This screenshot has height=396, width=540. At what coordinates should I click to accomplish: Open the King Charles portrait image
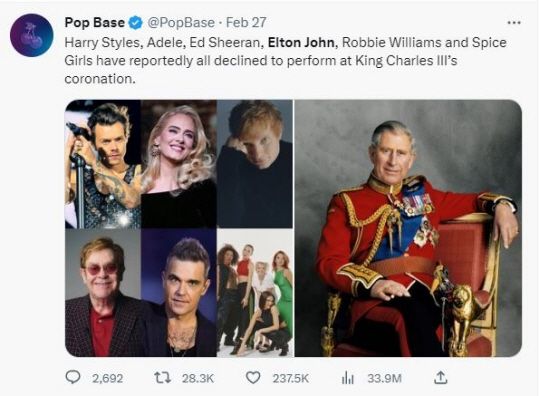408,228
